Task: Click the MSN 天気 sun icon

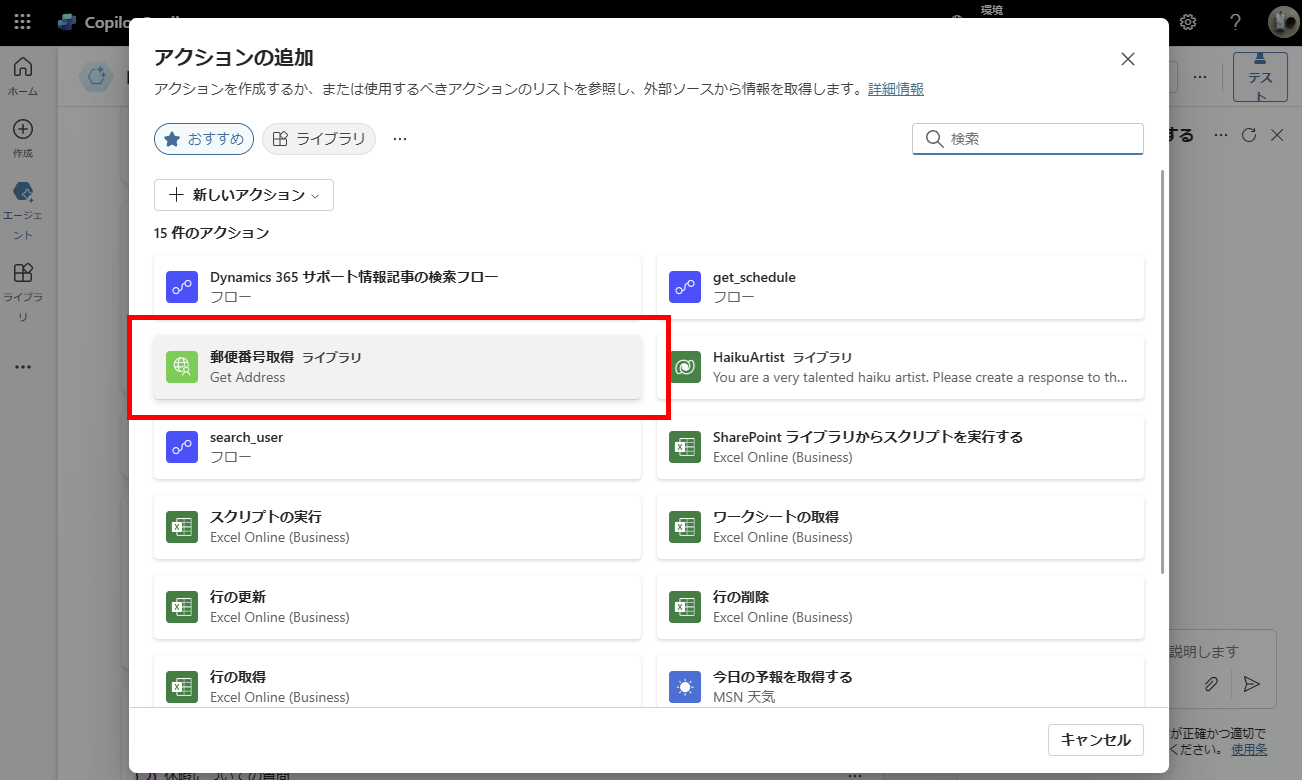Action: click(685, 687)
